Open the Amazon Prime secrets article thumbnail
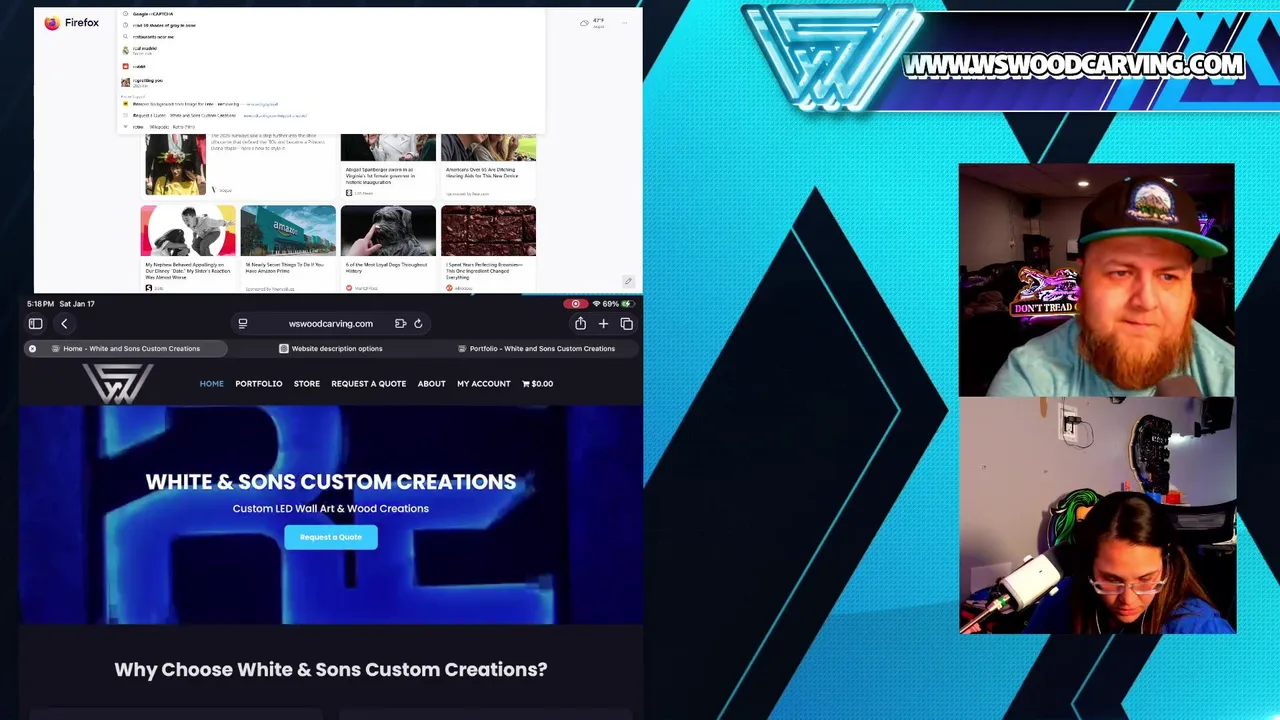 pos(288,231)
